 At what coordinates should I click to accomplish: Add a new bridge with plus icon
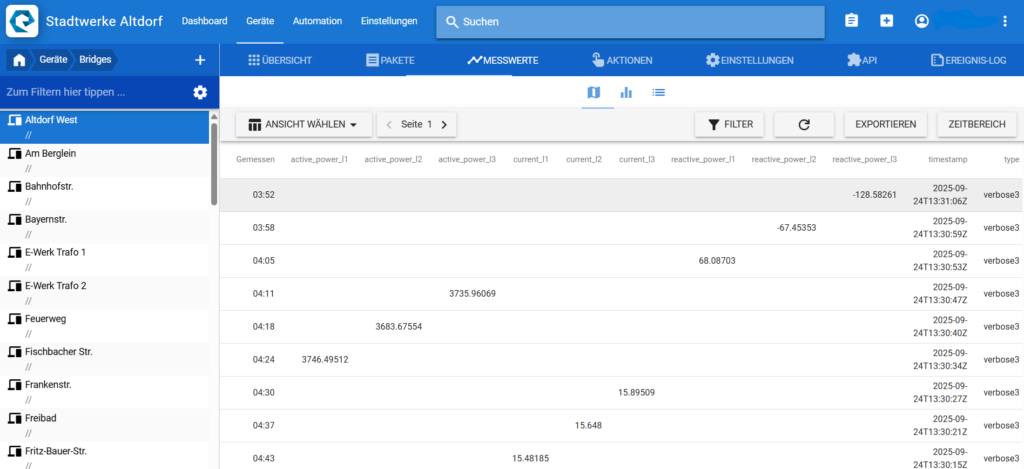point(200,60)
